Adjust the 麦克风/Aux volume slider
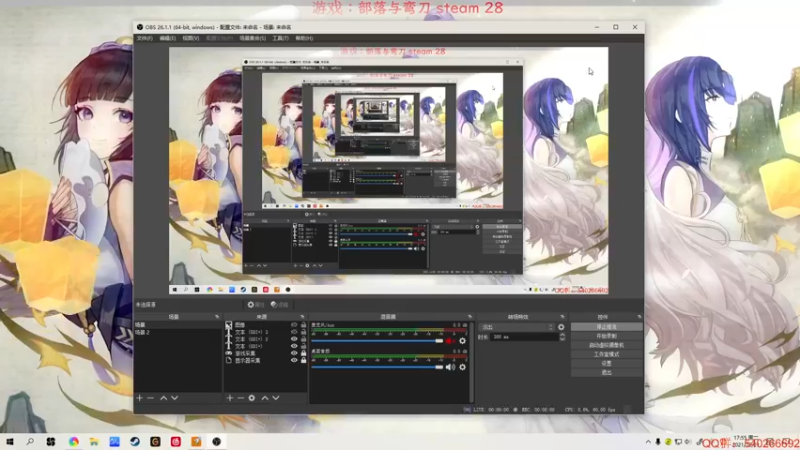The height and width of the screenshot is (450, 800). (378, 341)
